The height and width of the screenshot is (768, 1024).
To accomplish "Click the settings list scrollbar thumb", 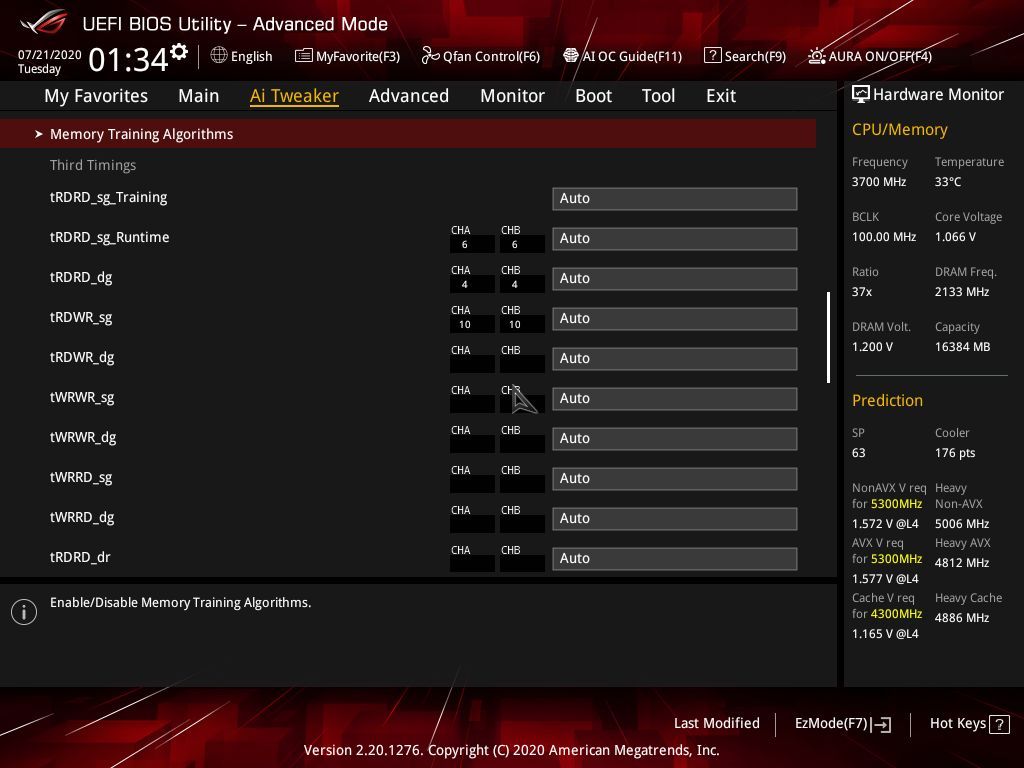I will [x=828, y=337].
